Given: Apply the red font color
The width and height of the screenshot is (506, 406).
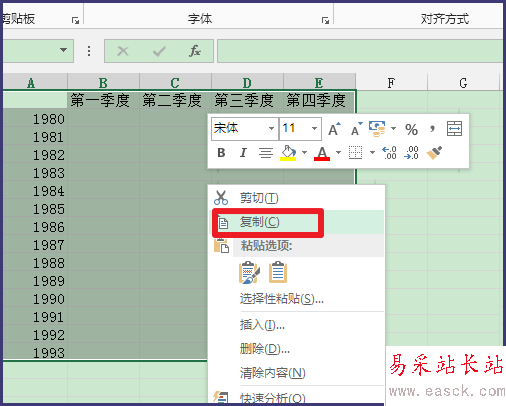Looking at the screenshot, I should 322,153.
